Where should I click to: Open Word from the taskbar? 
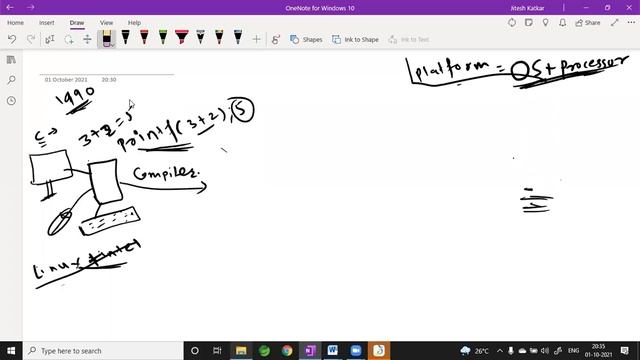pyautogui.click(x=333, y=351)
